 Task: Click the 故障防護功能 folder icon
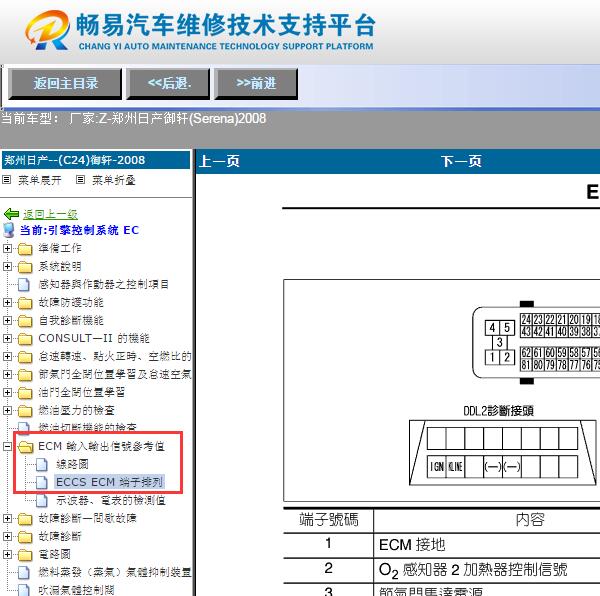[25, 303]
